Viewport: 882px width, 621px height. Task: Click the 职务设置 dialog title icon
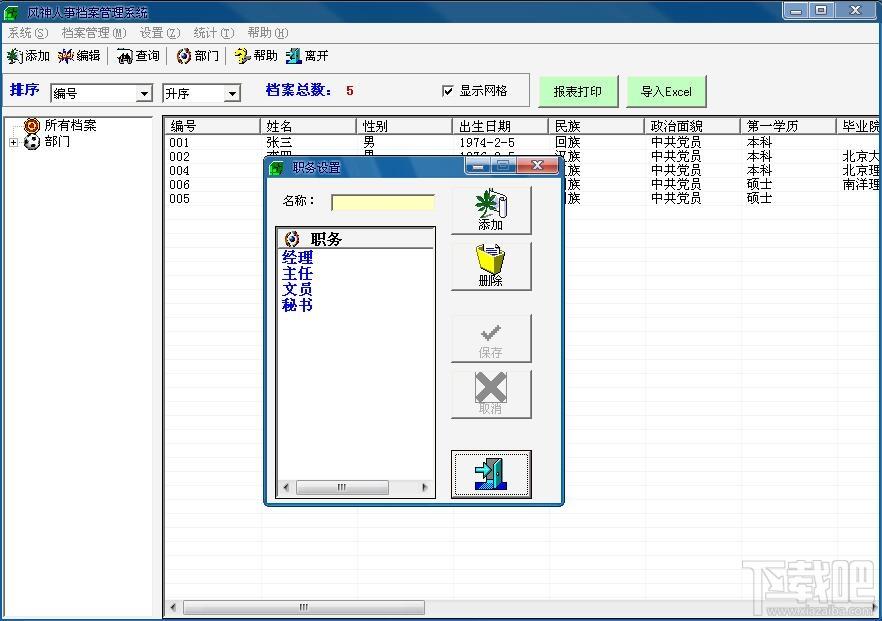(276, 168)
